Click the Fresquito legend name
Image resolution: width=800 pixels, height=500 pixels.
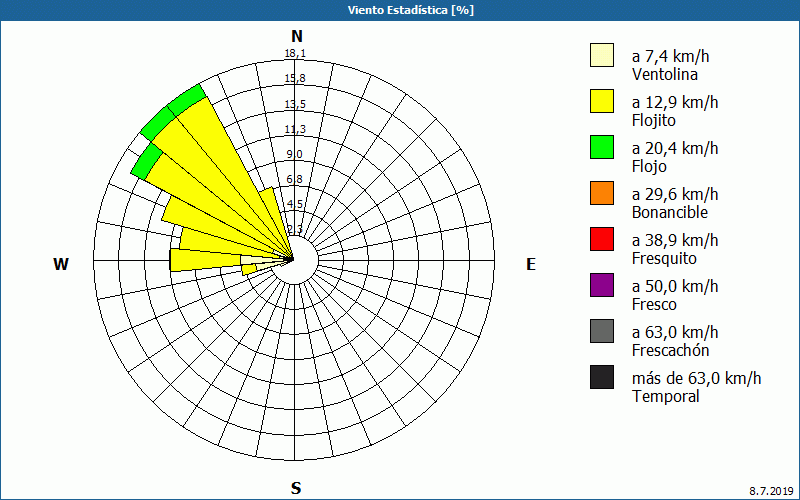(x=664, y=258)
